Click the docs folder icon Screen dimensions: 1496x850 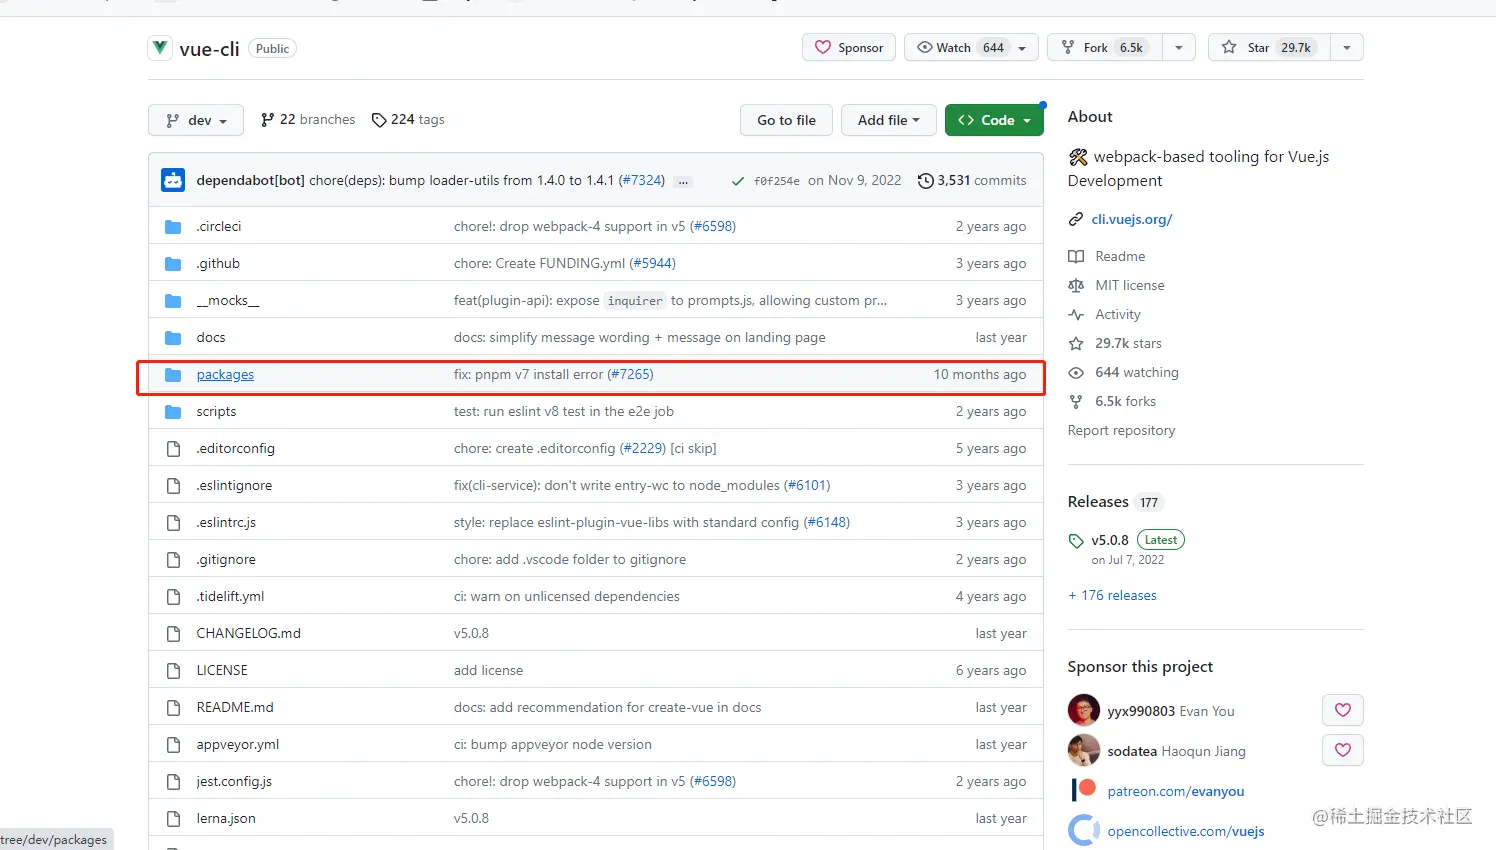pyautogui.click(x=173, y=338)
